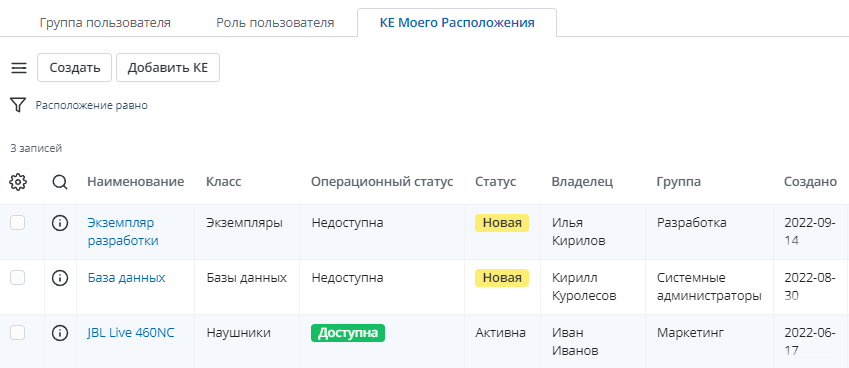Tick checkbox for База данных row
The image size is (849, 368).
[x=18, y=278]
